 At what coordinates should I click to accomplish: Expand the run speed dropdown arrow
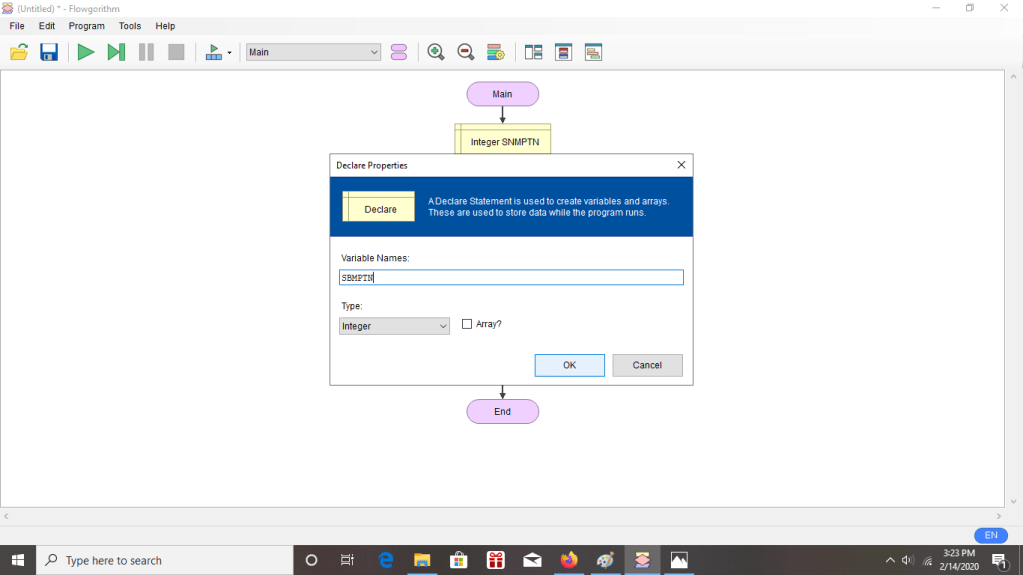[x=230, y=53]
